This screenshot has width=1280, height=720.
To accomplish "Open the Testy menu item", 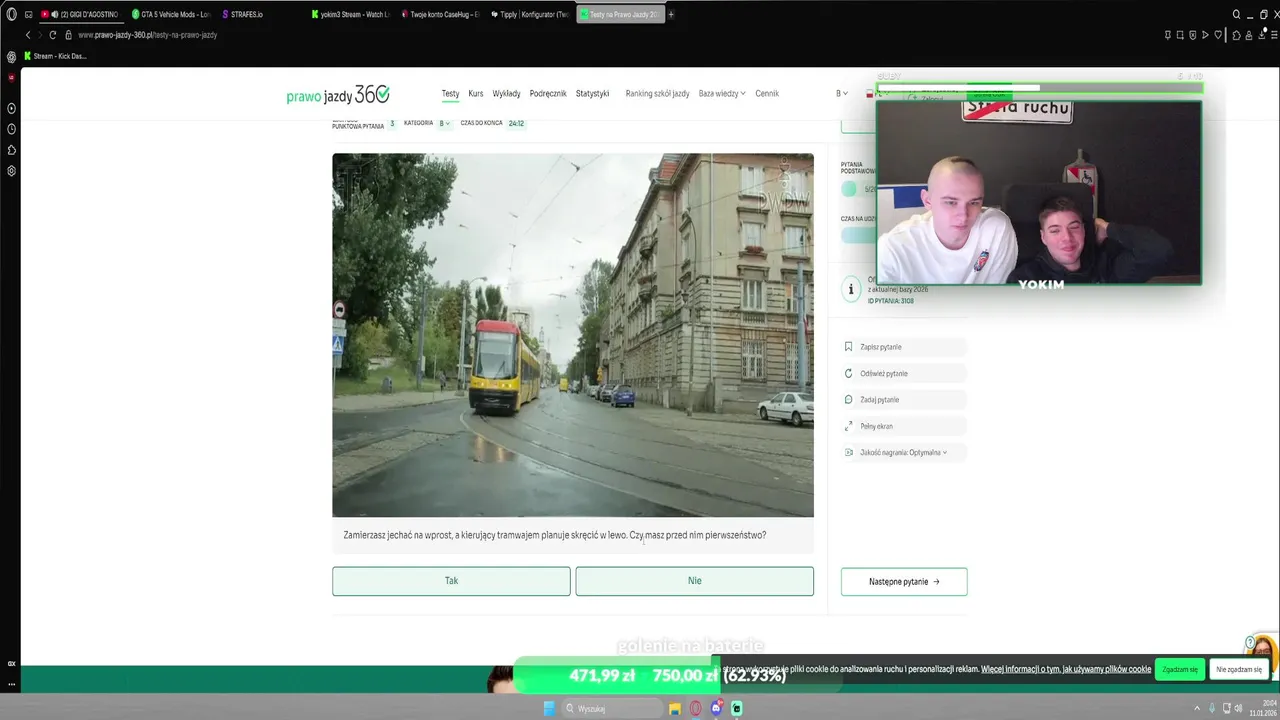I will point(451,94).
